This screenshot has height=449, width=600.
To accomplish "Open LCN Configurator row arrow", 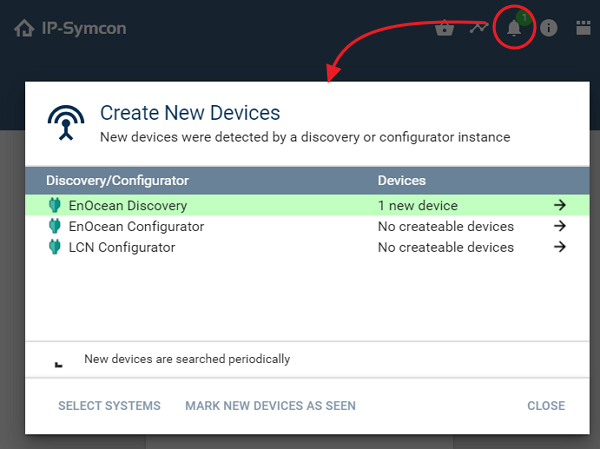I will 560,247.
